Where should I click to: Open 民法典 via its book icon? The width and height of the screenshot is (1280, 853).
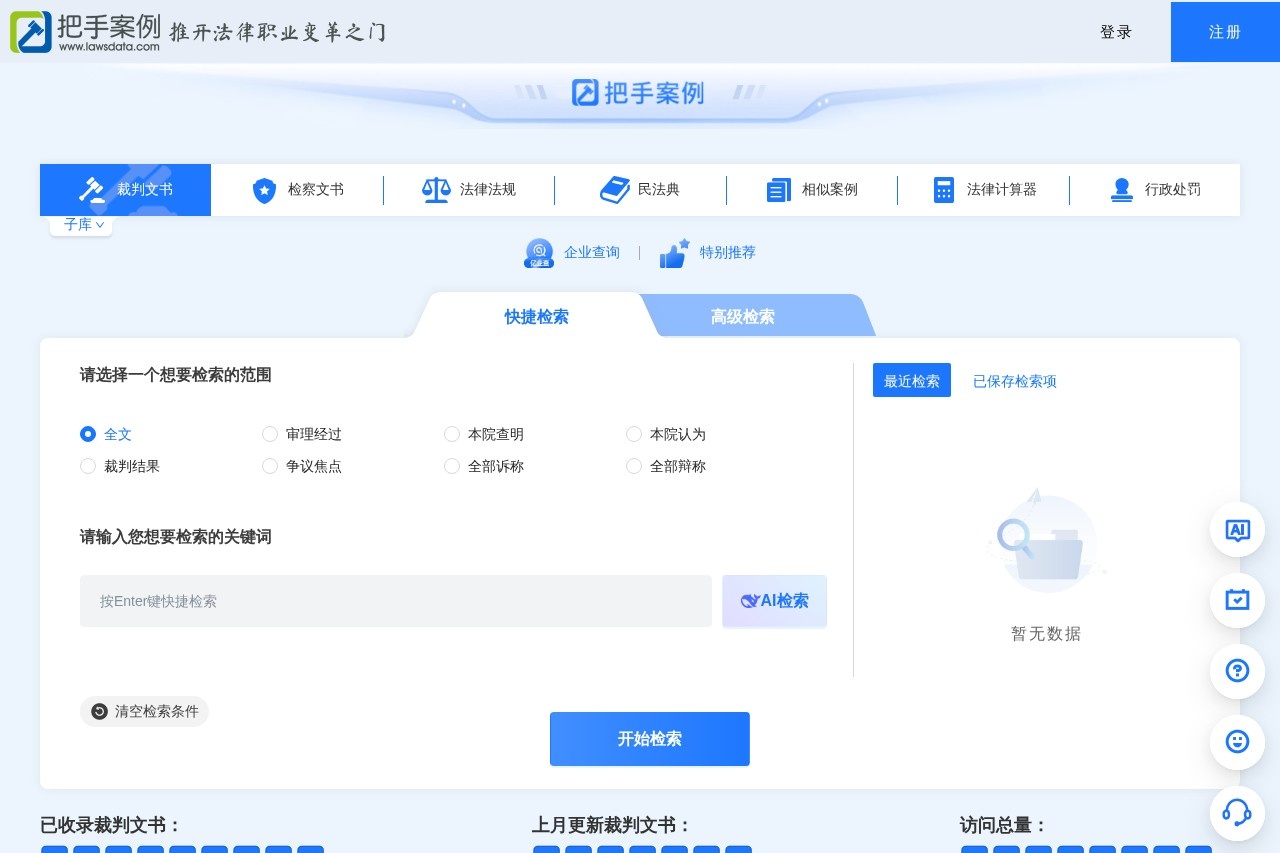click(613, 189)
